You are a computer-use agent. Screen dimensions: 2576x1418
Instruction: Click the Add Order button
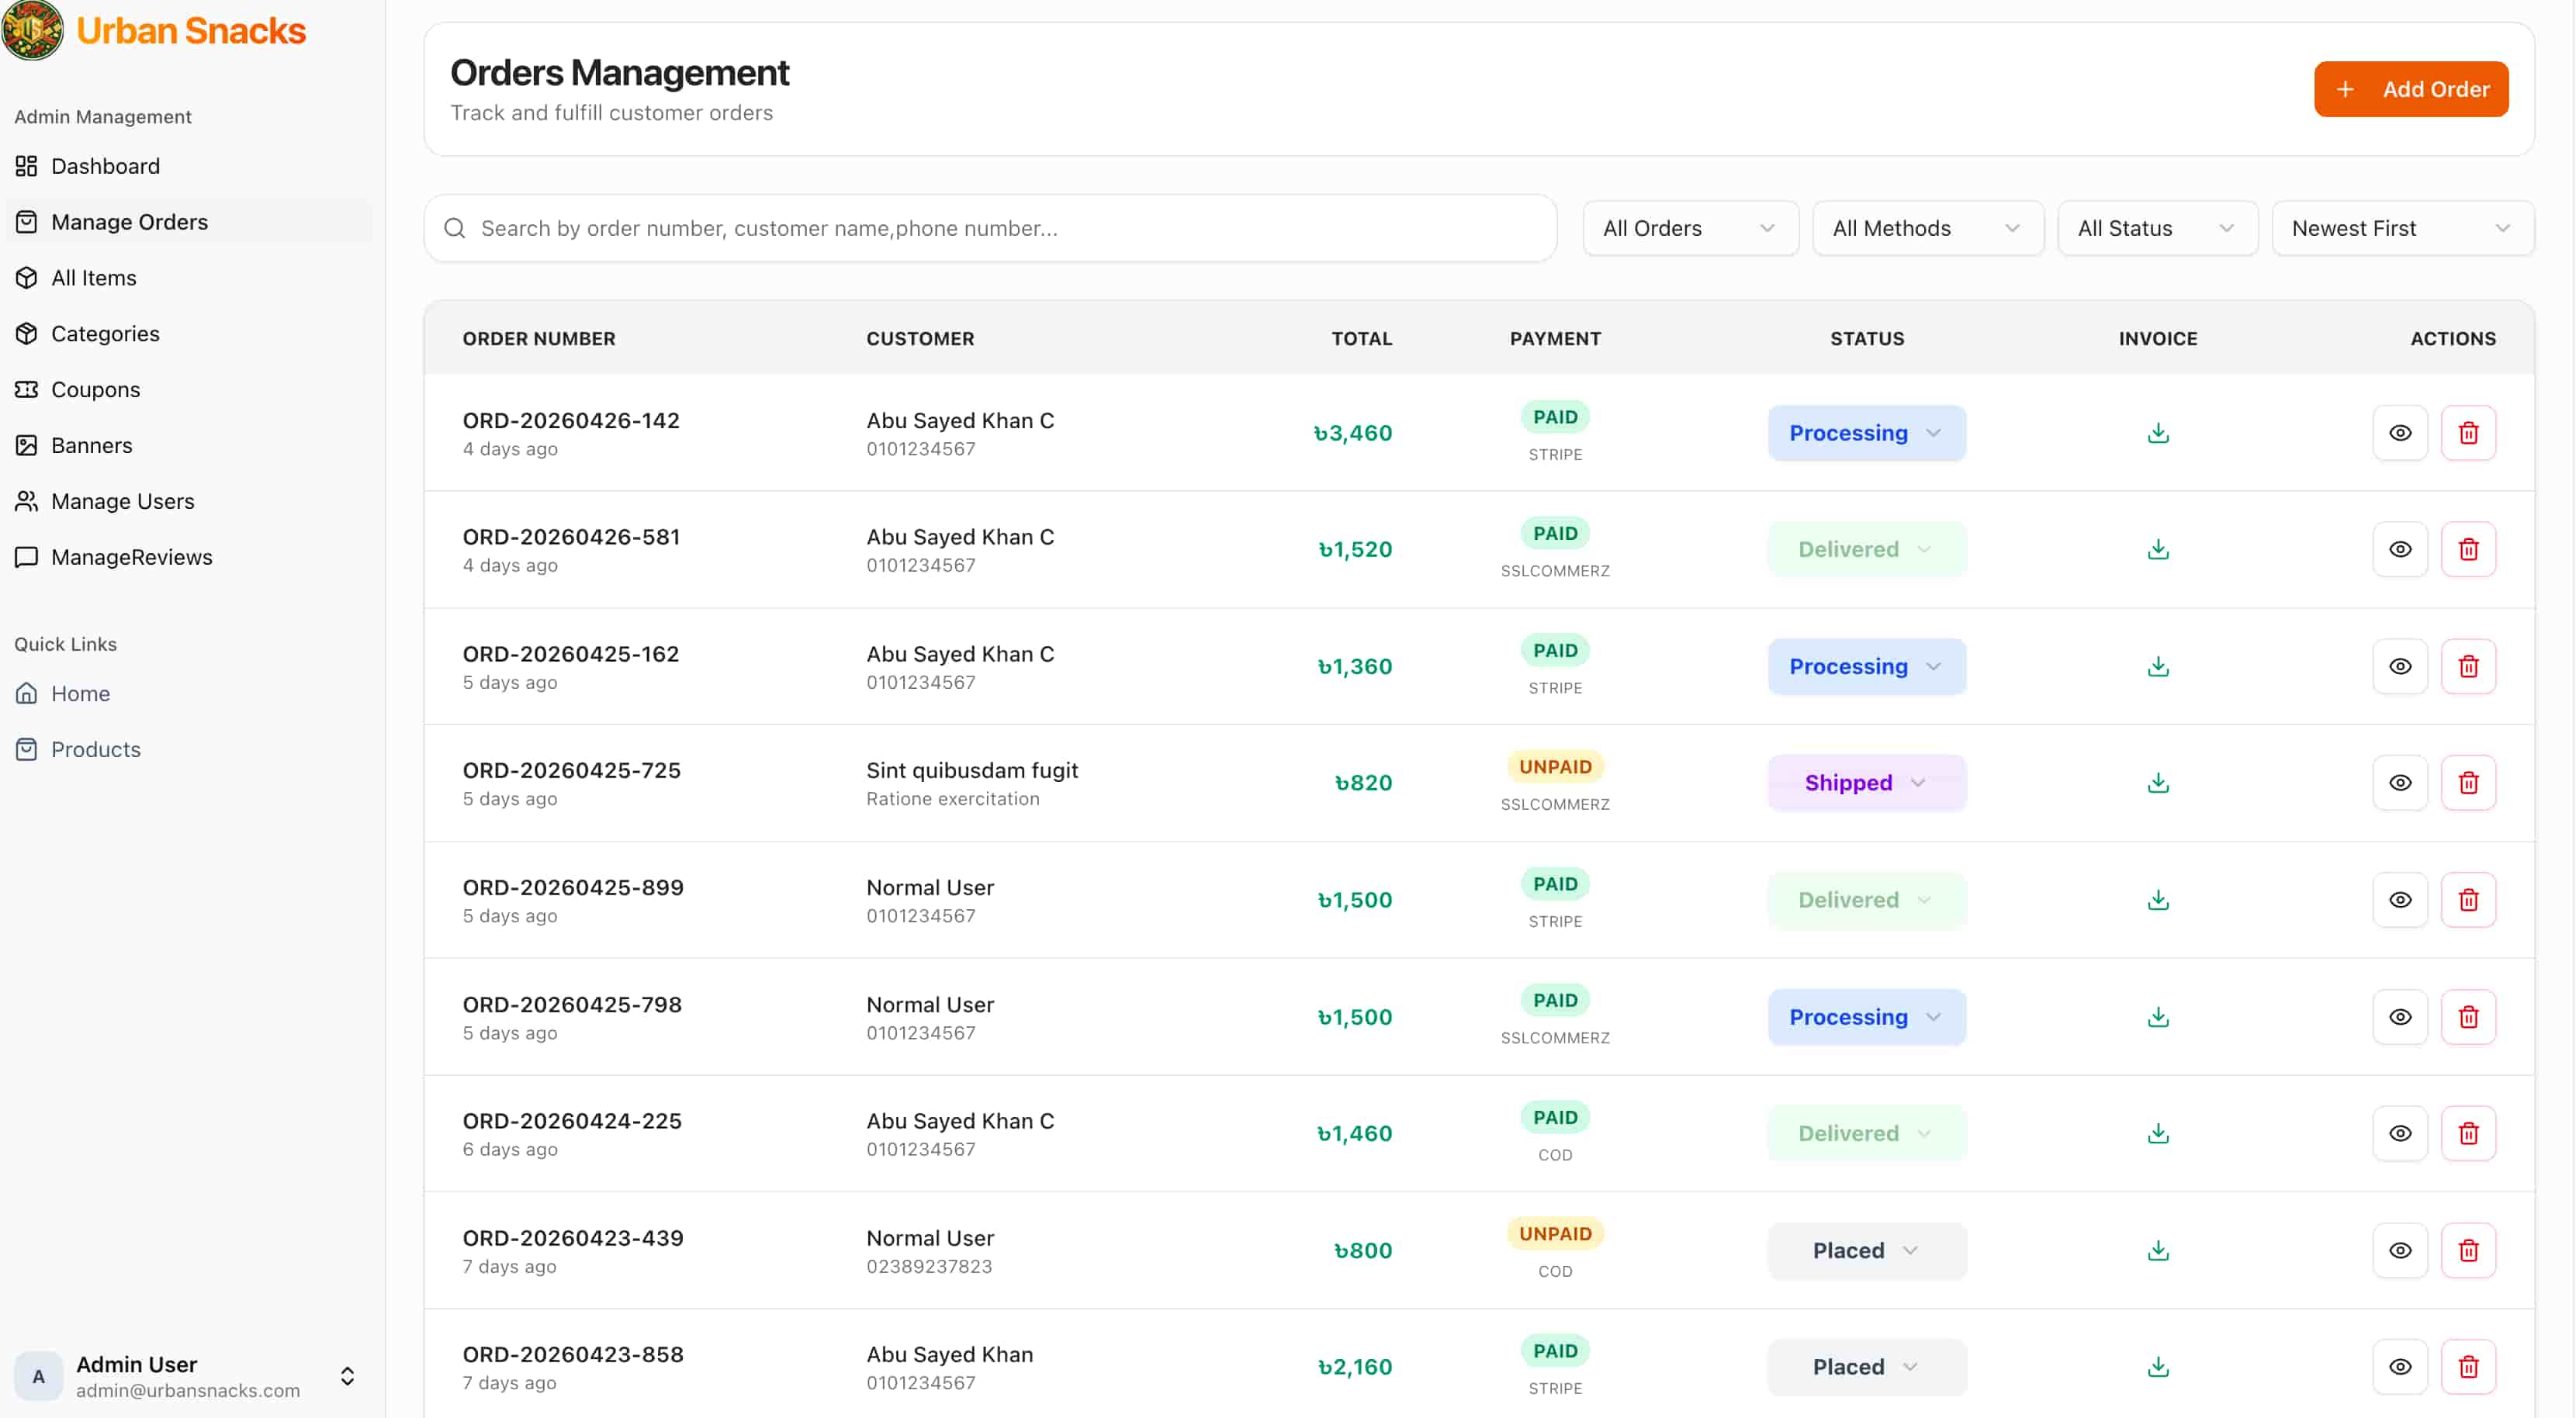[x=2410, y=89]
